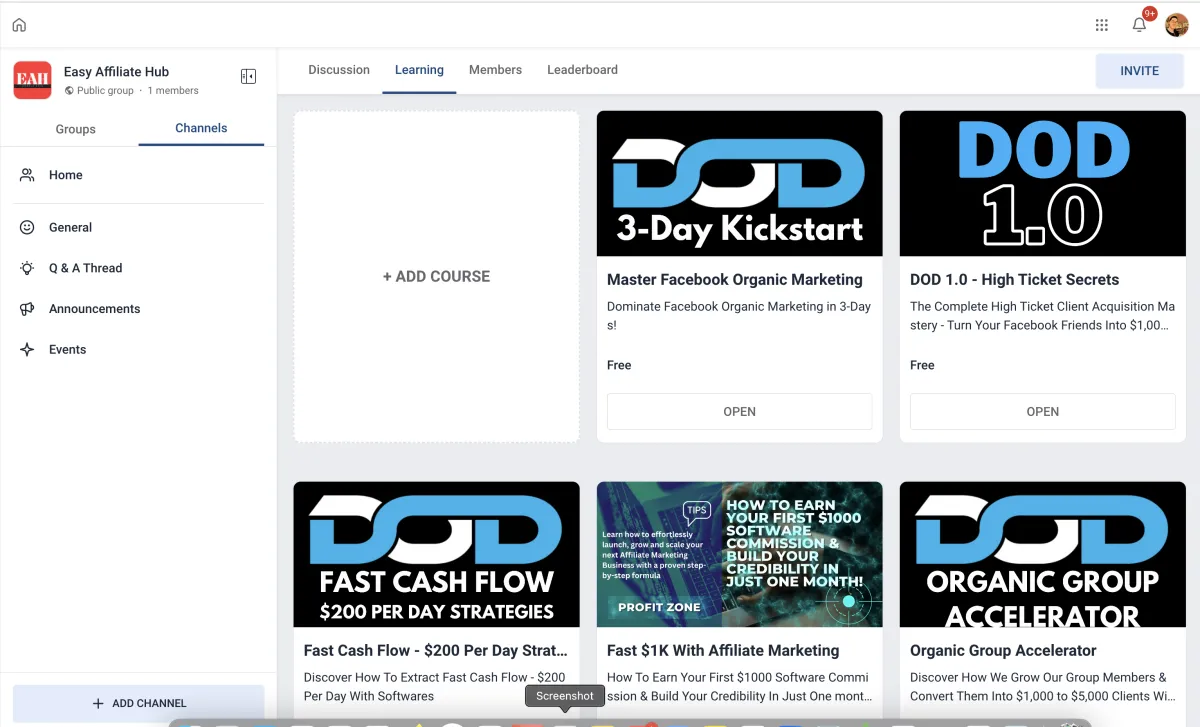Click the Master Facebook Organic Marketing title

point(735,280)
